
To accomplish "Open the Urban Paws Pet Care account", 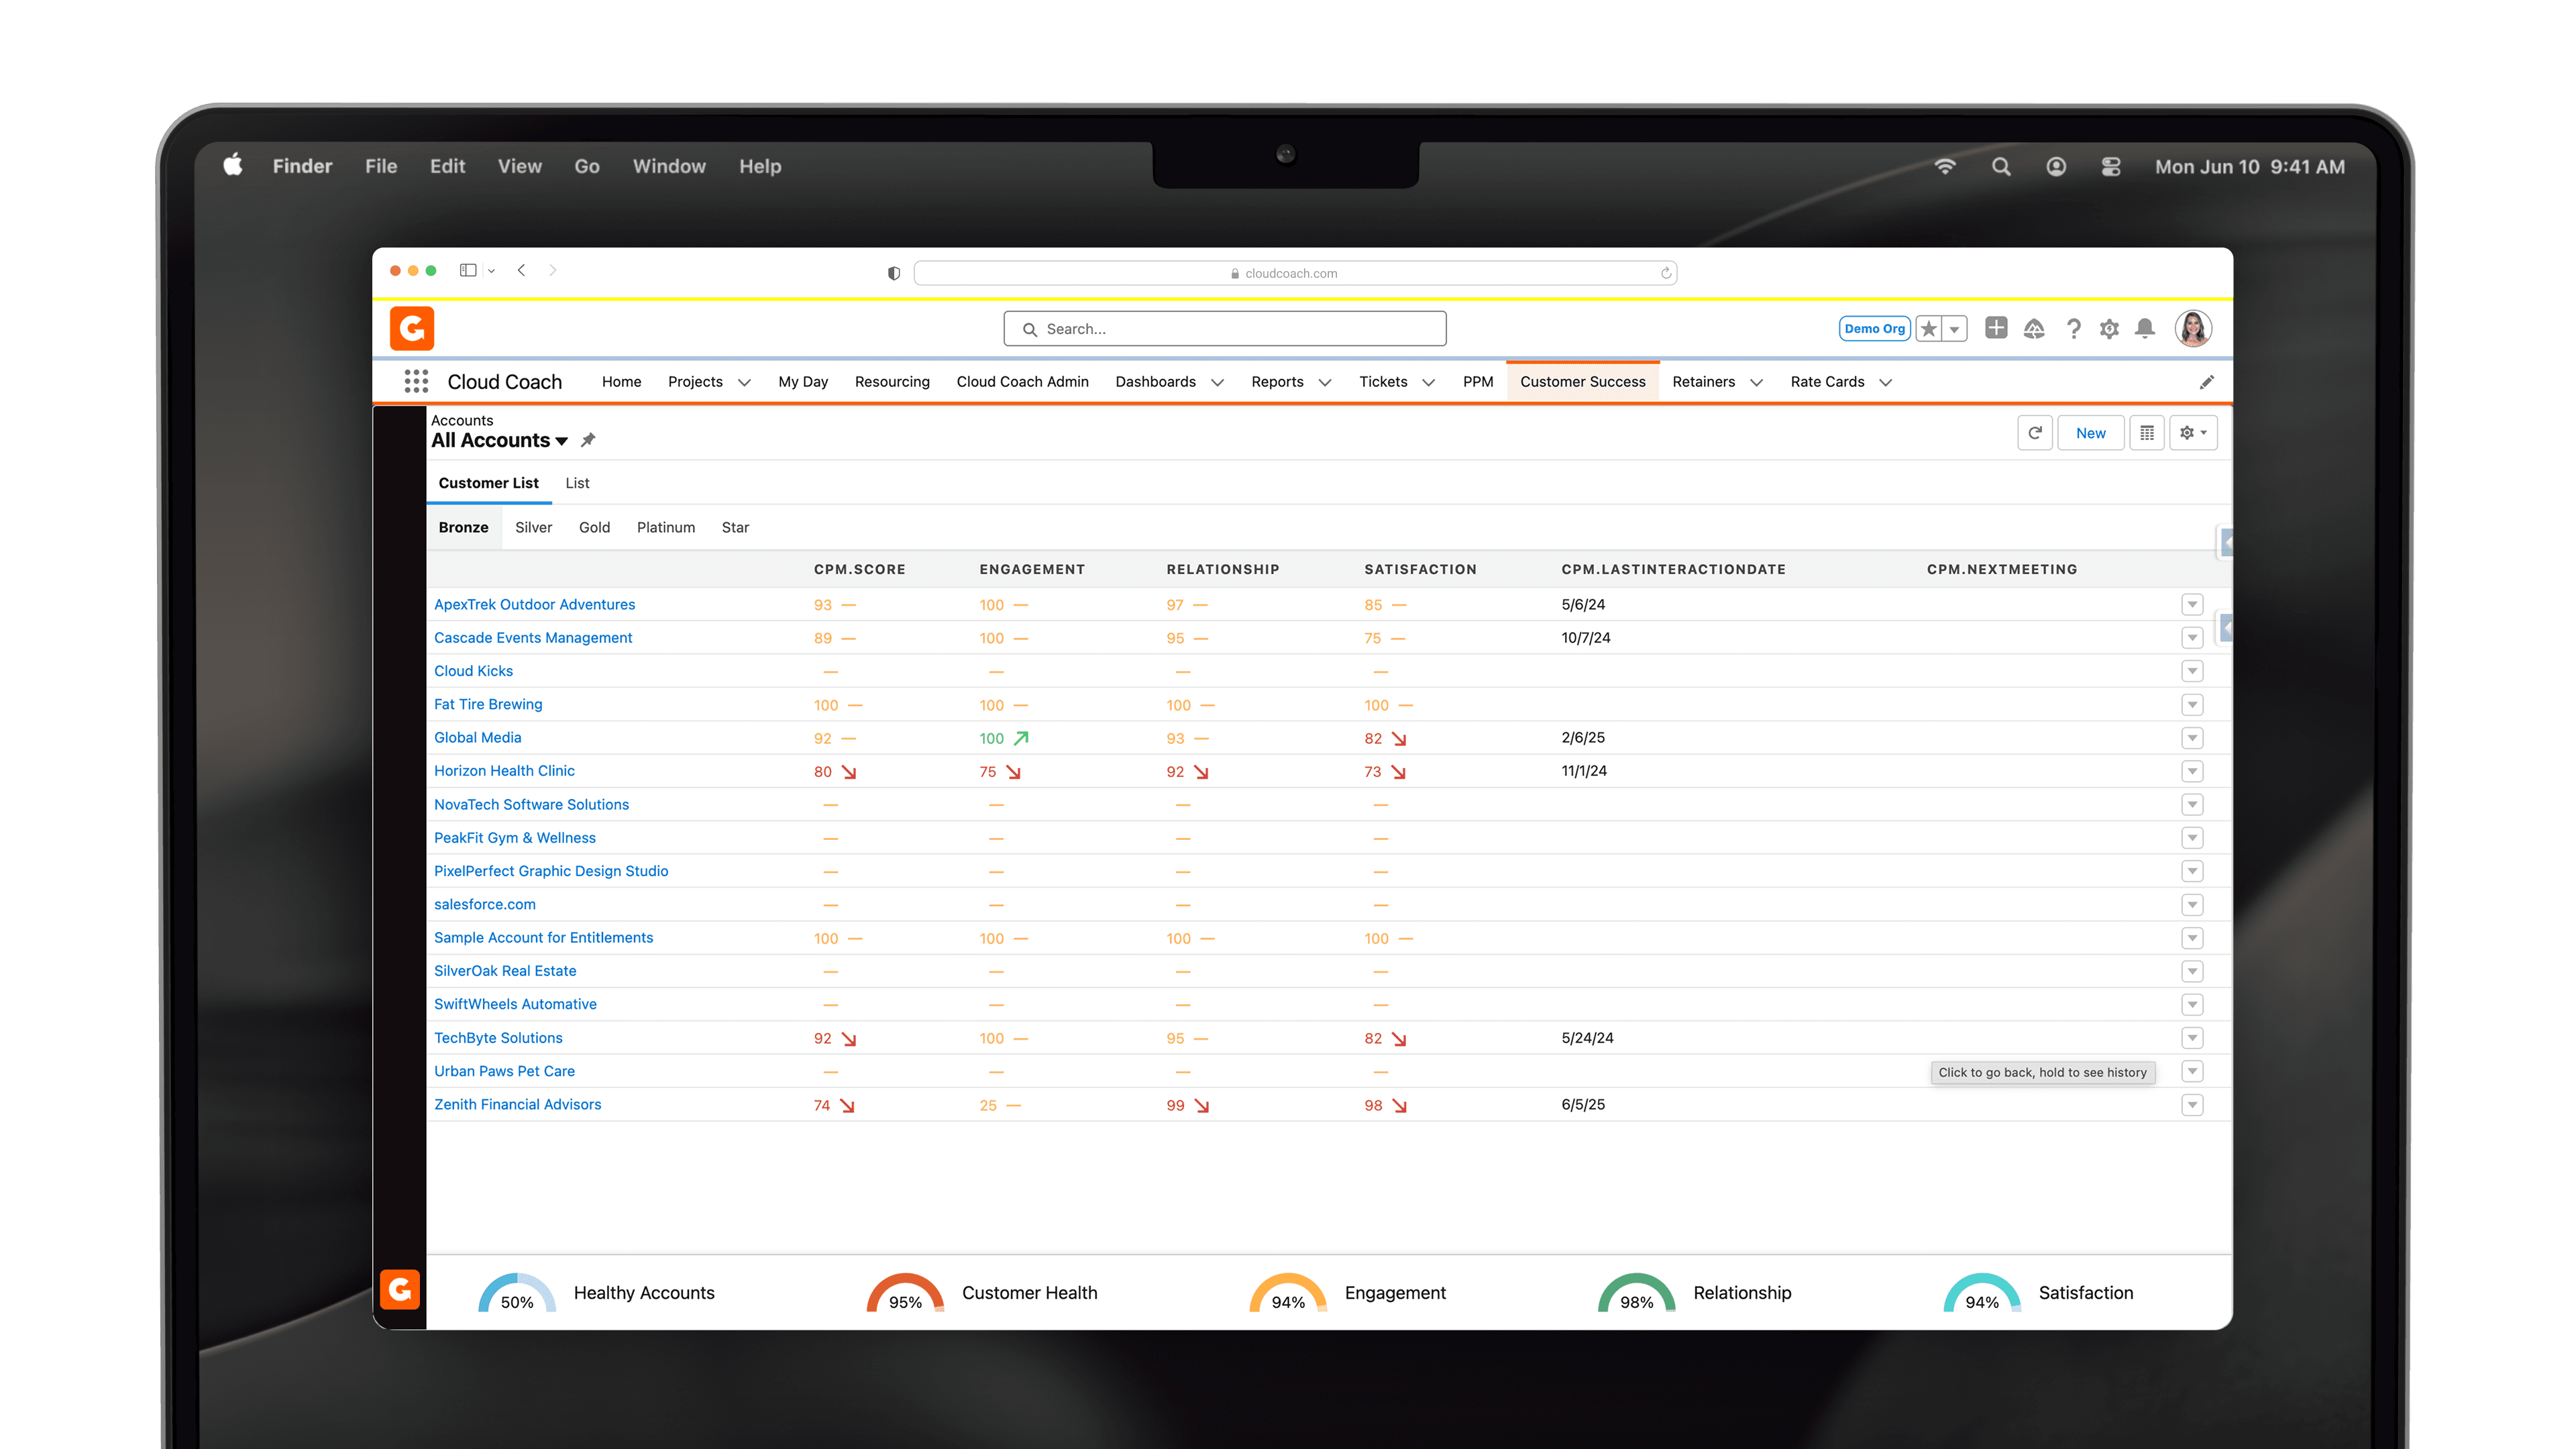I will (504, 1071).
